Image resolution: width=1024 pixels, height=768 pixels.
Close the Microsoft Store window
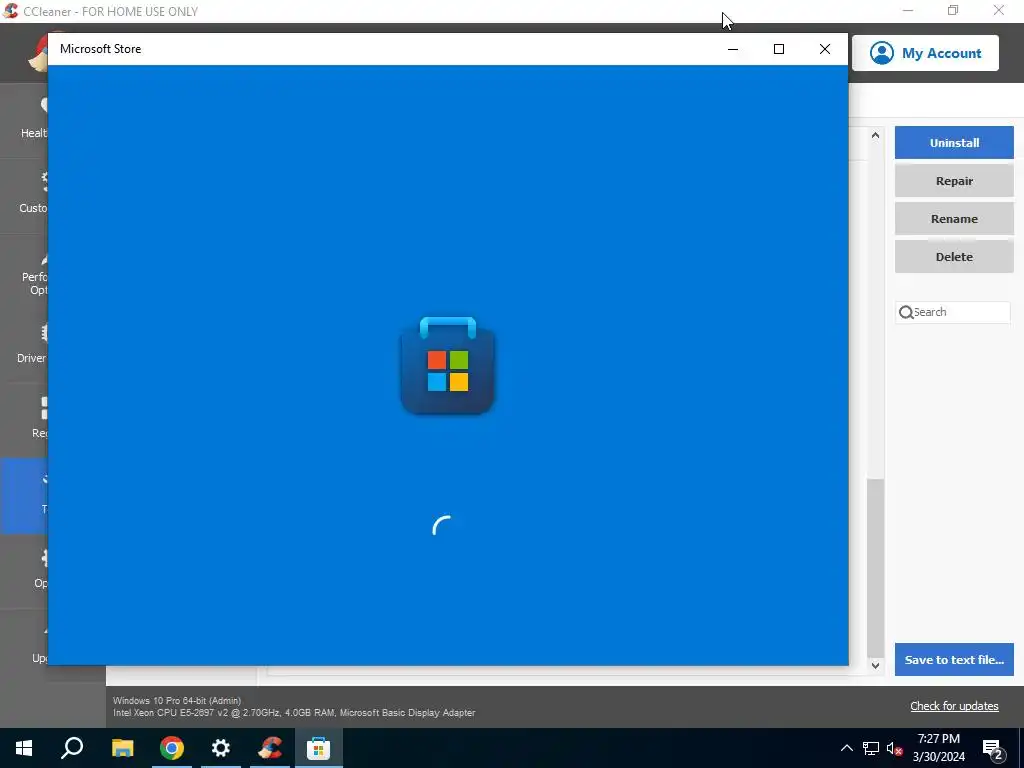825,49
